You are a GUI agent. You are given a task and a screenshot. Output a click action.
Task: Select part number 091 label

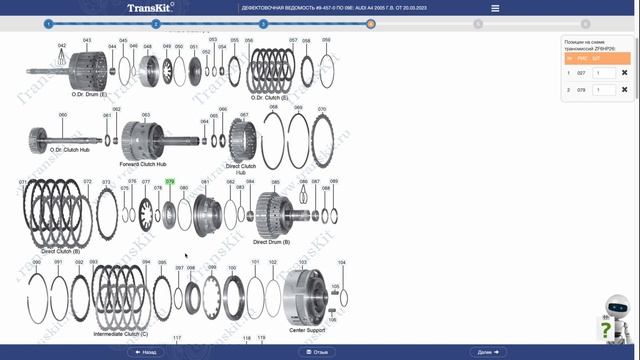pyautogui.click(x=58, y=262)
